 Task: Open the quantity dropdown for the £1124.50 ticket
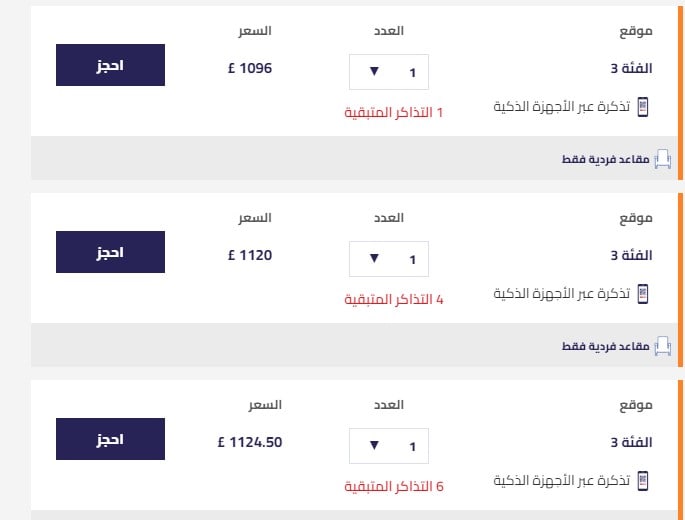click(x=389, y=446)
